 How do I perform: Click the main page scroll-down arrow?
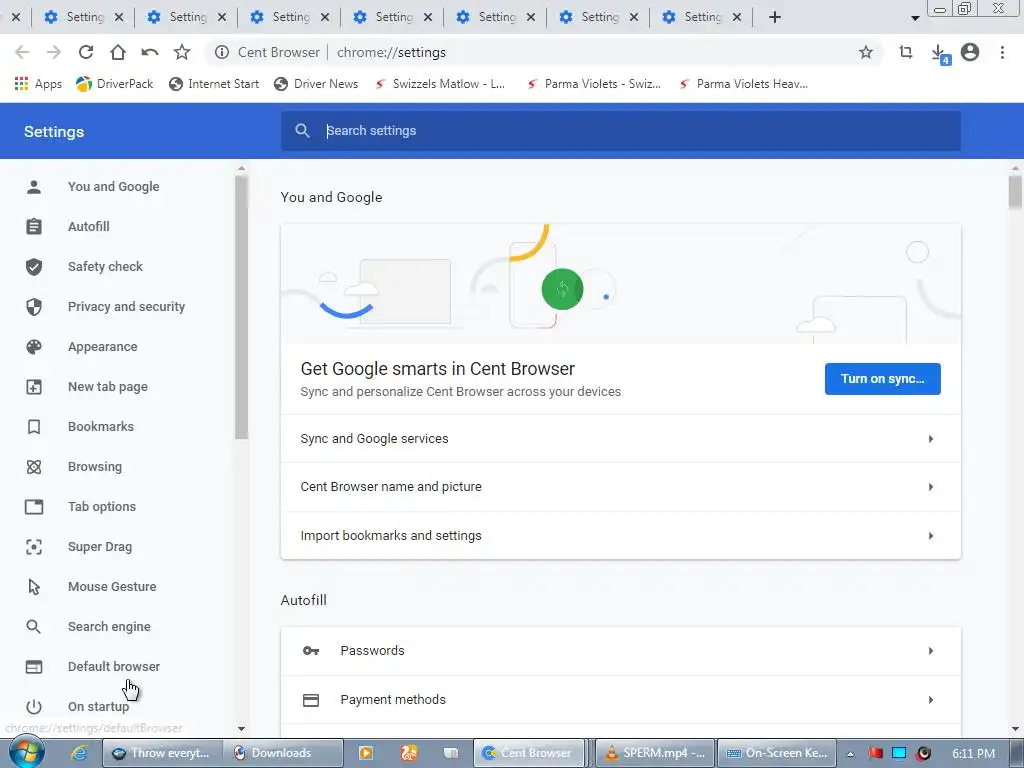pyautogui.click(x=1015, y=728)
